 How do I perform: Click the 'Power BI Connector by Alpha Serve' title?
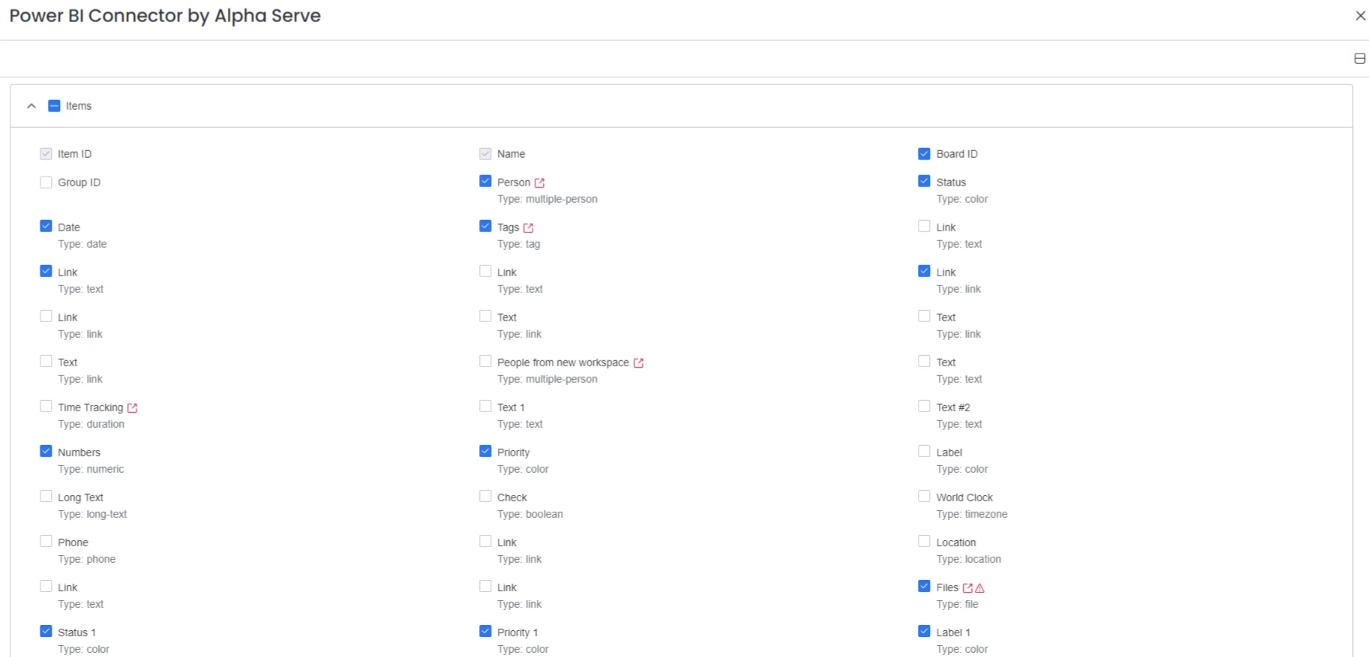pyautogui.click(x=165, y=16)
